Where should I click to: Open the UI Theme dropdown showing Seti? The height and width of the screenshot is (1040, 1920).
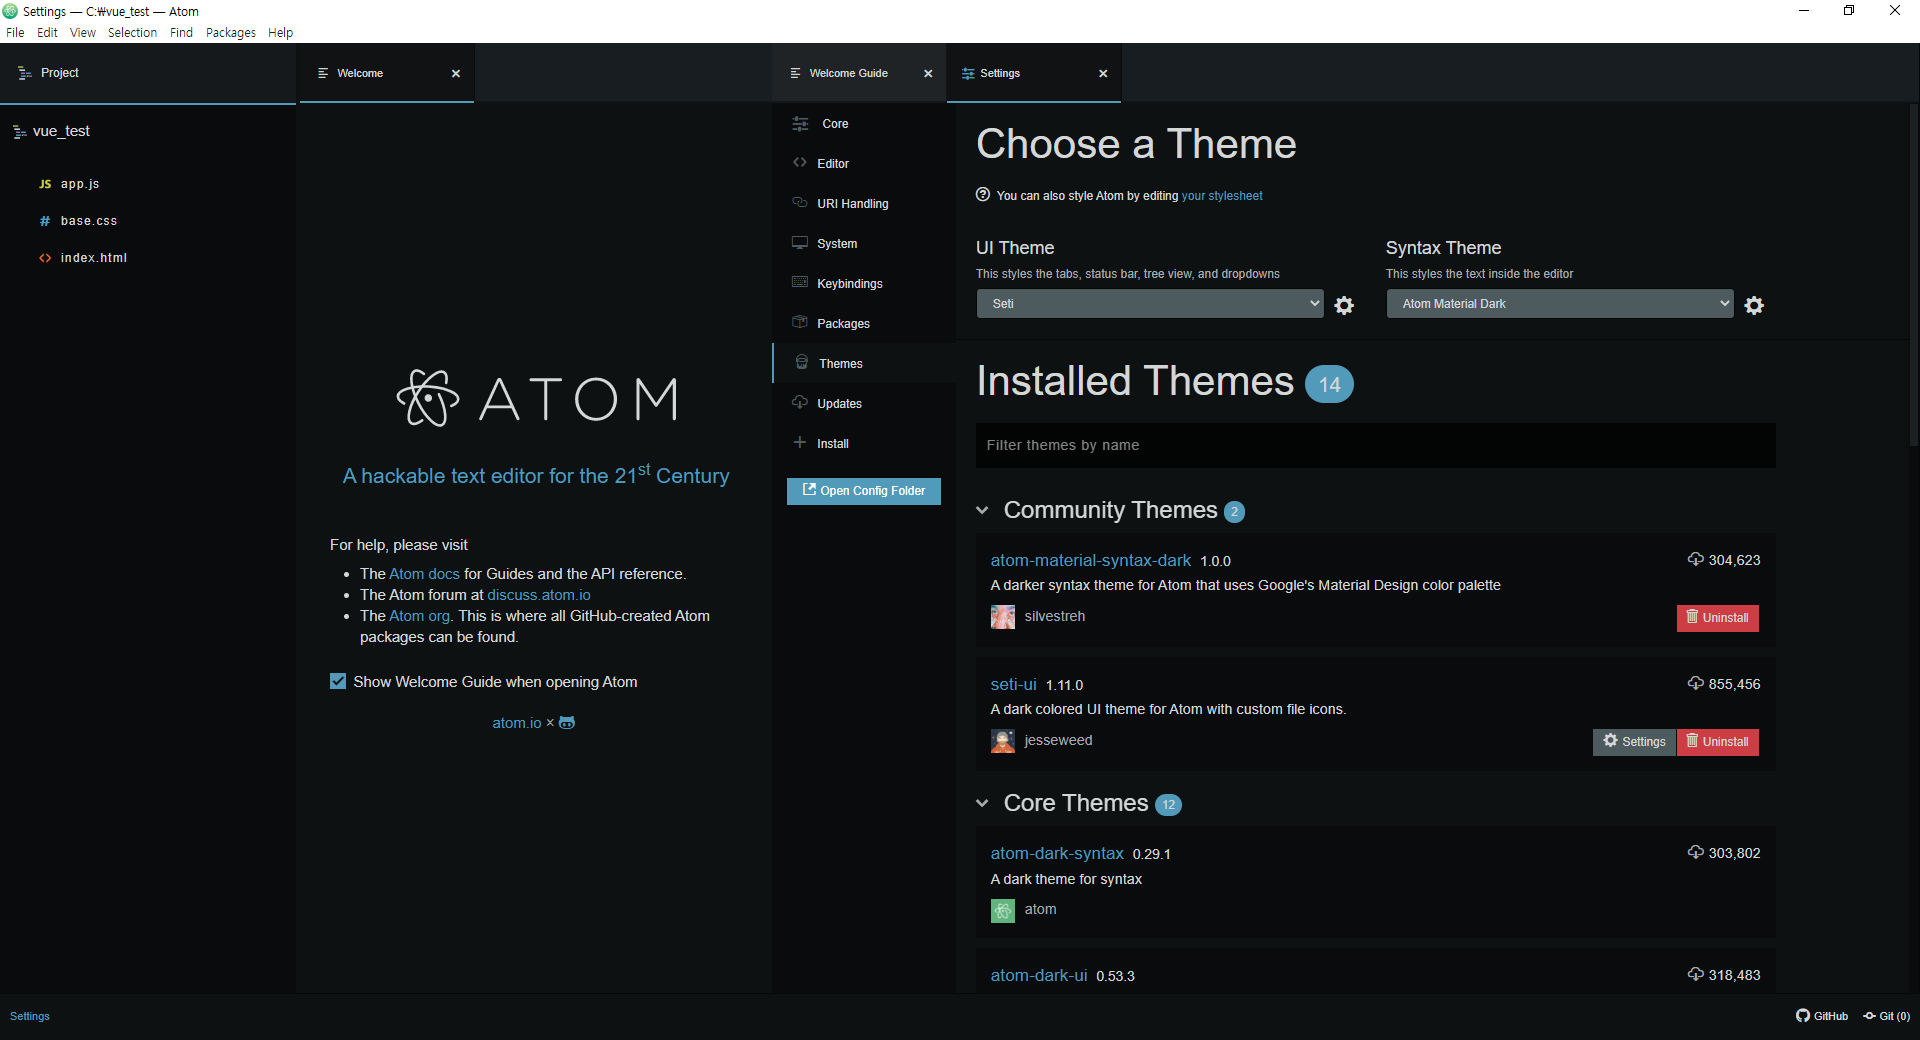pyautogui.click(x=1150, y=304)
